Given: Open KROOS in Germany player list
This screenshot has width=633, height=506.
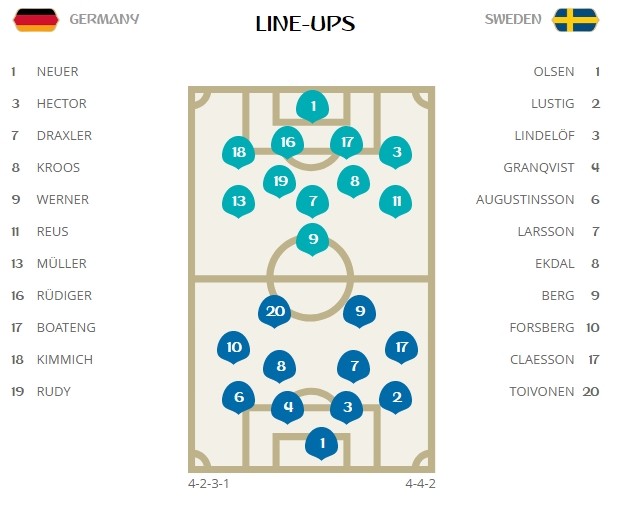Looking at the screenshot, I should click(58, 168).
